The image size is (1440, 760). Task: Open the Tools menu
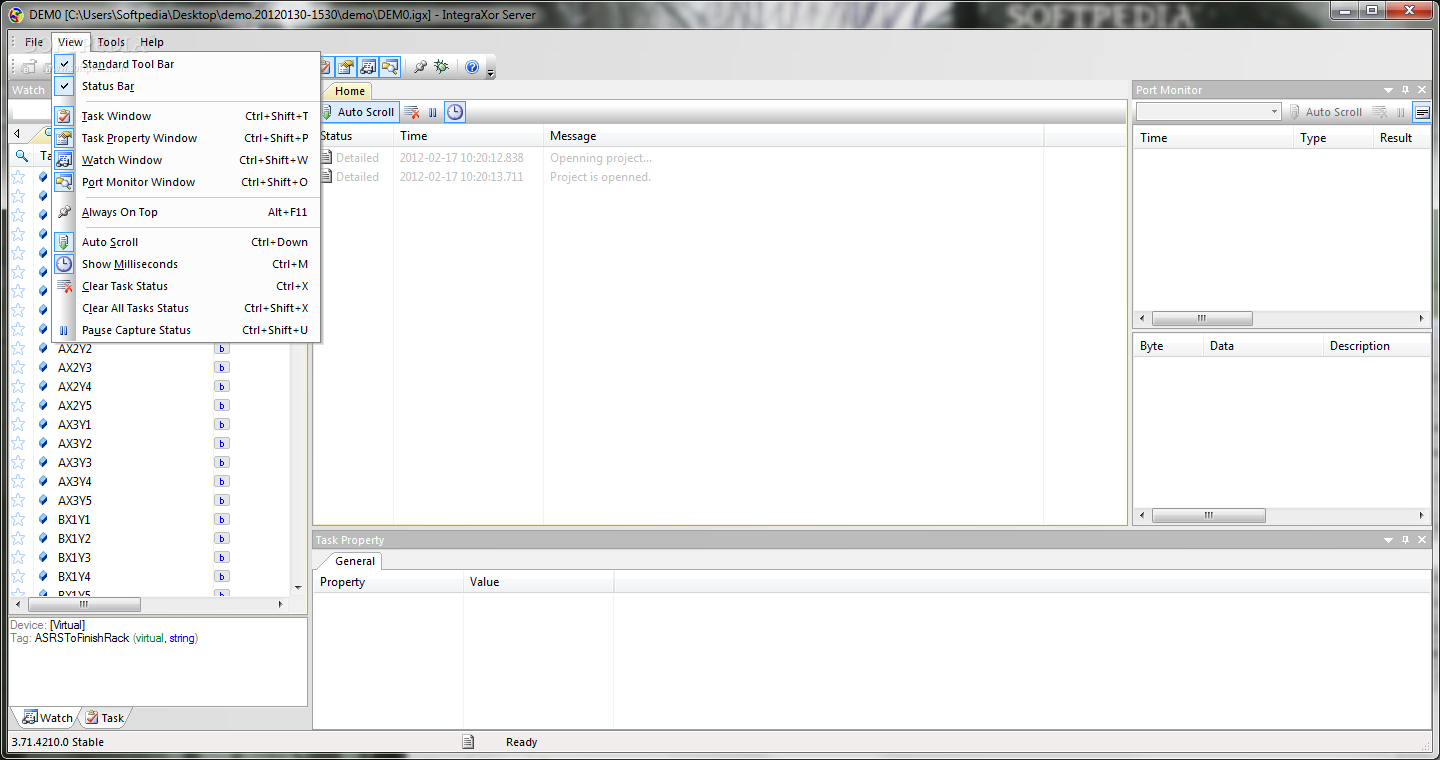pyautogui.click(x=111, y=42)
